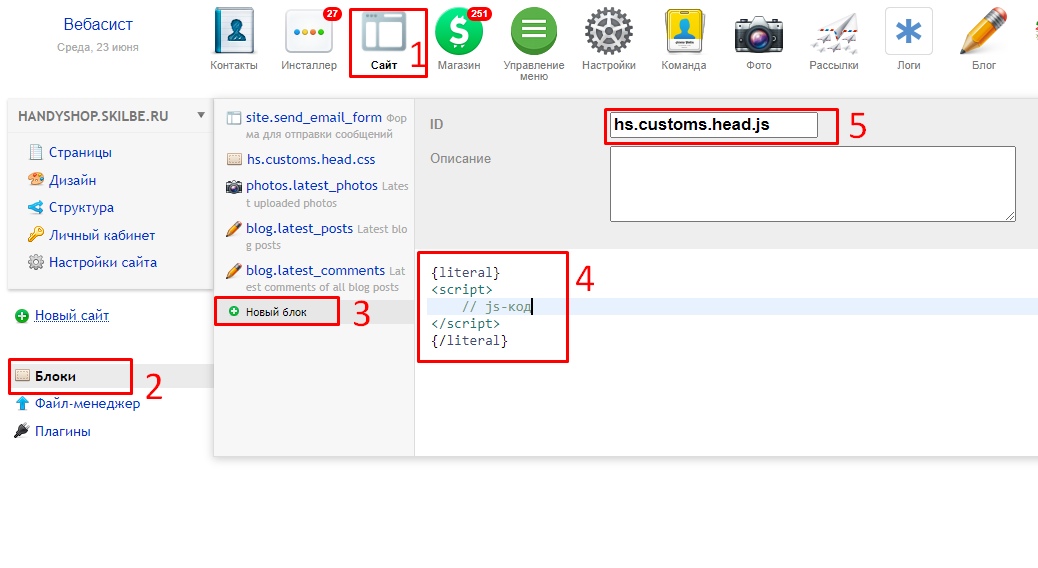Go to Pages (Страницы) section

tap(80, 153)
